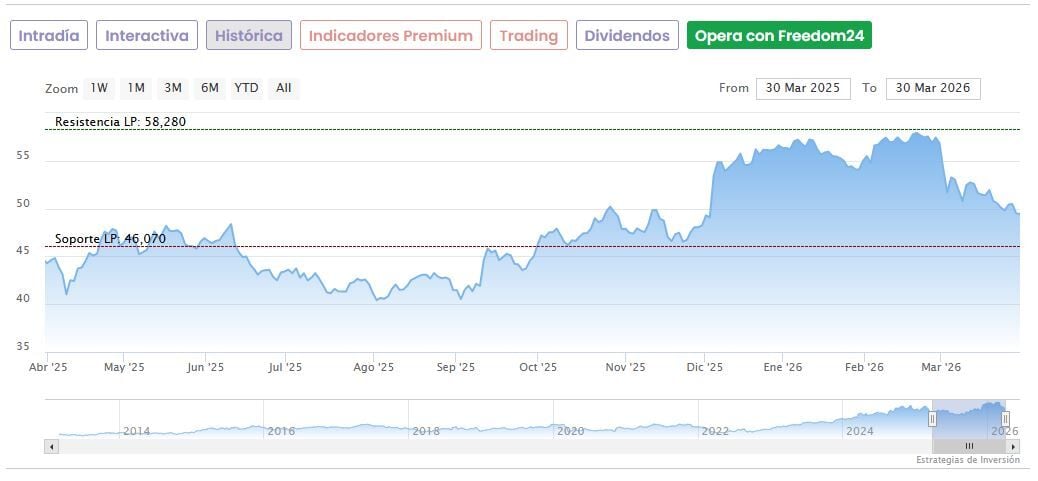Switch to the Interactiva tab

coord(147,36)
